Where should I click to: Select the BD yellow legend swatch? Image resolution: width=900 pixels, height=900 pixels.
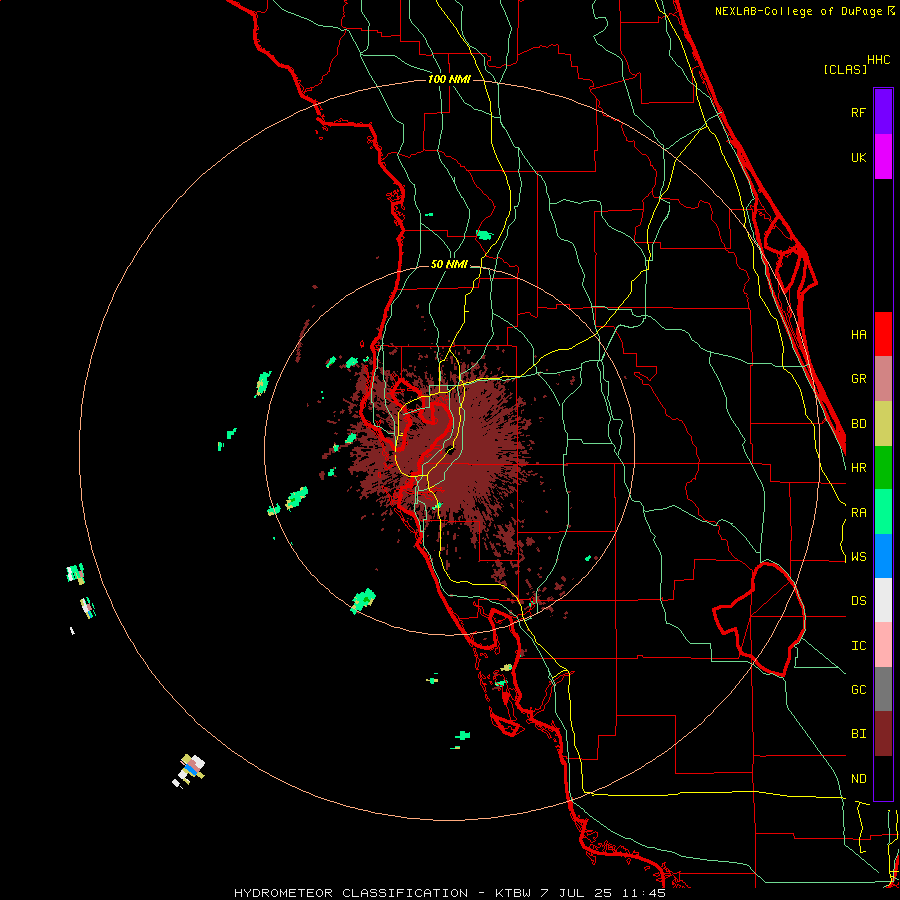[x=883, y=424]
